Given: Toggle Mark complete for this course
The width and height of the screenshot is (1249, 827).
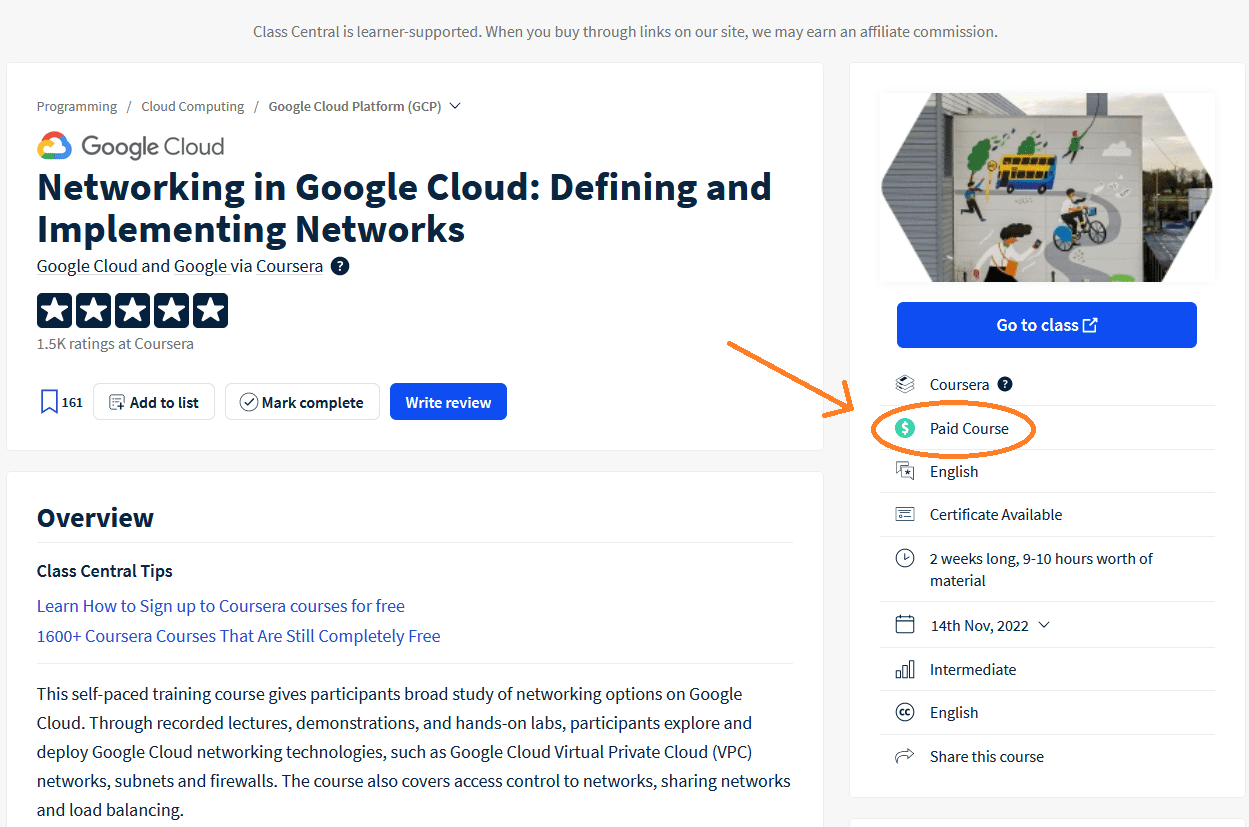Looking at the screenshot, I should pyautogui.click(x=302, y=402).
